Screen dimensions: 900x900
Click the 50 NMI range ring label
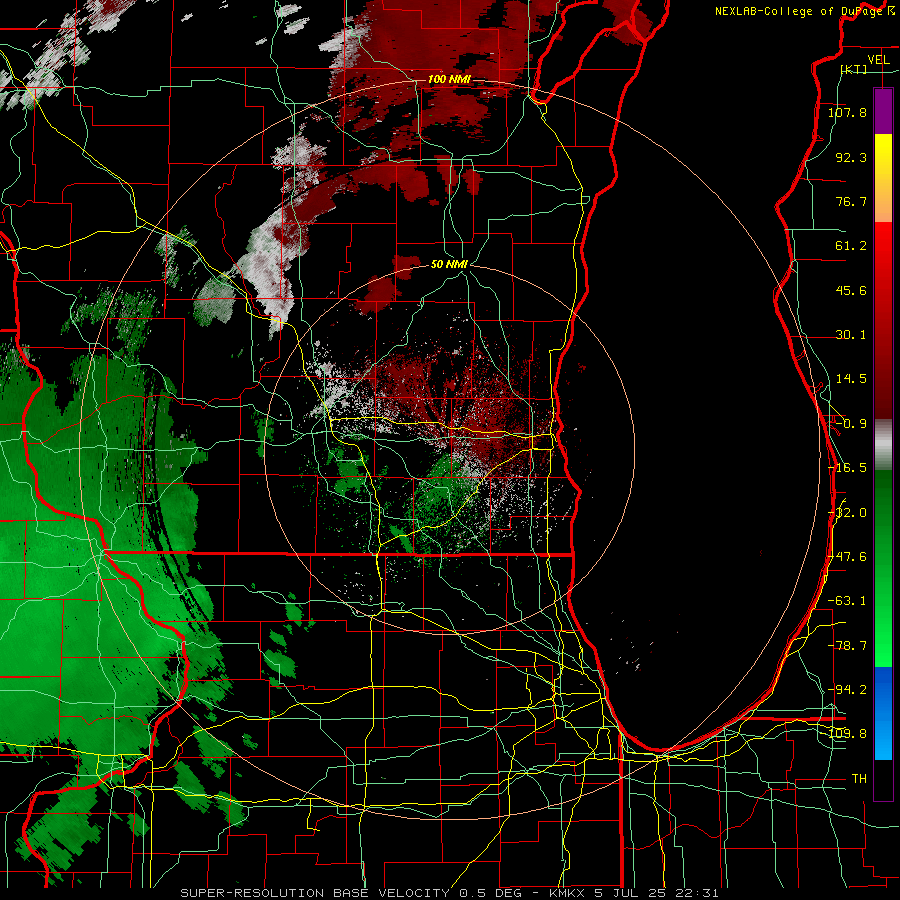click(x=449, y=265)
